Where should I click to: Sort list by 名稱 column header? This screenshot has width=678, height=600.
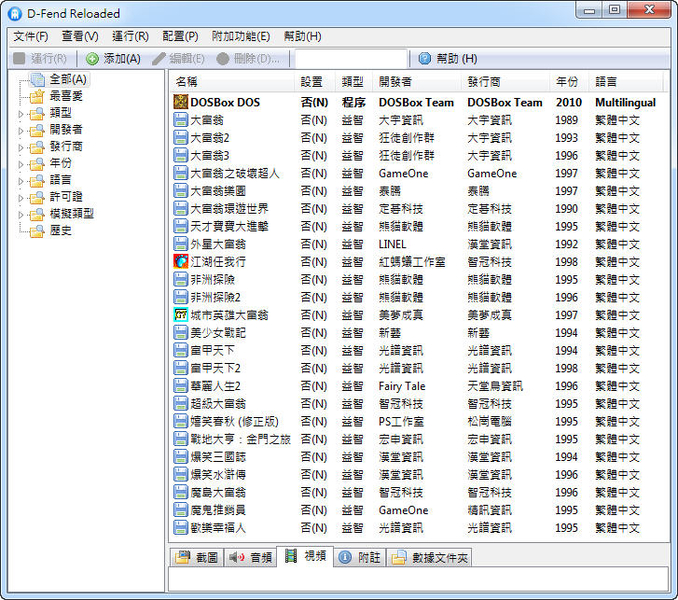(x=233, y=81)
